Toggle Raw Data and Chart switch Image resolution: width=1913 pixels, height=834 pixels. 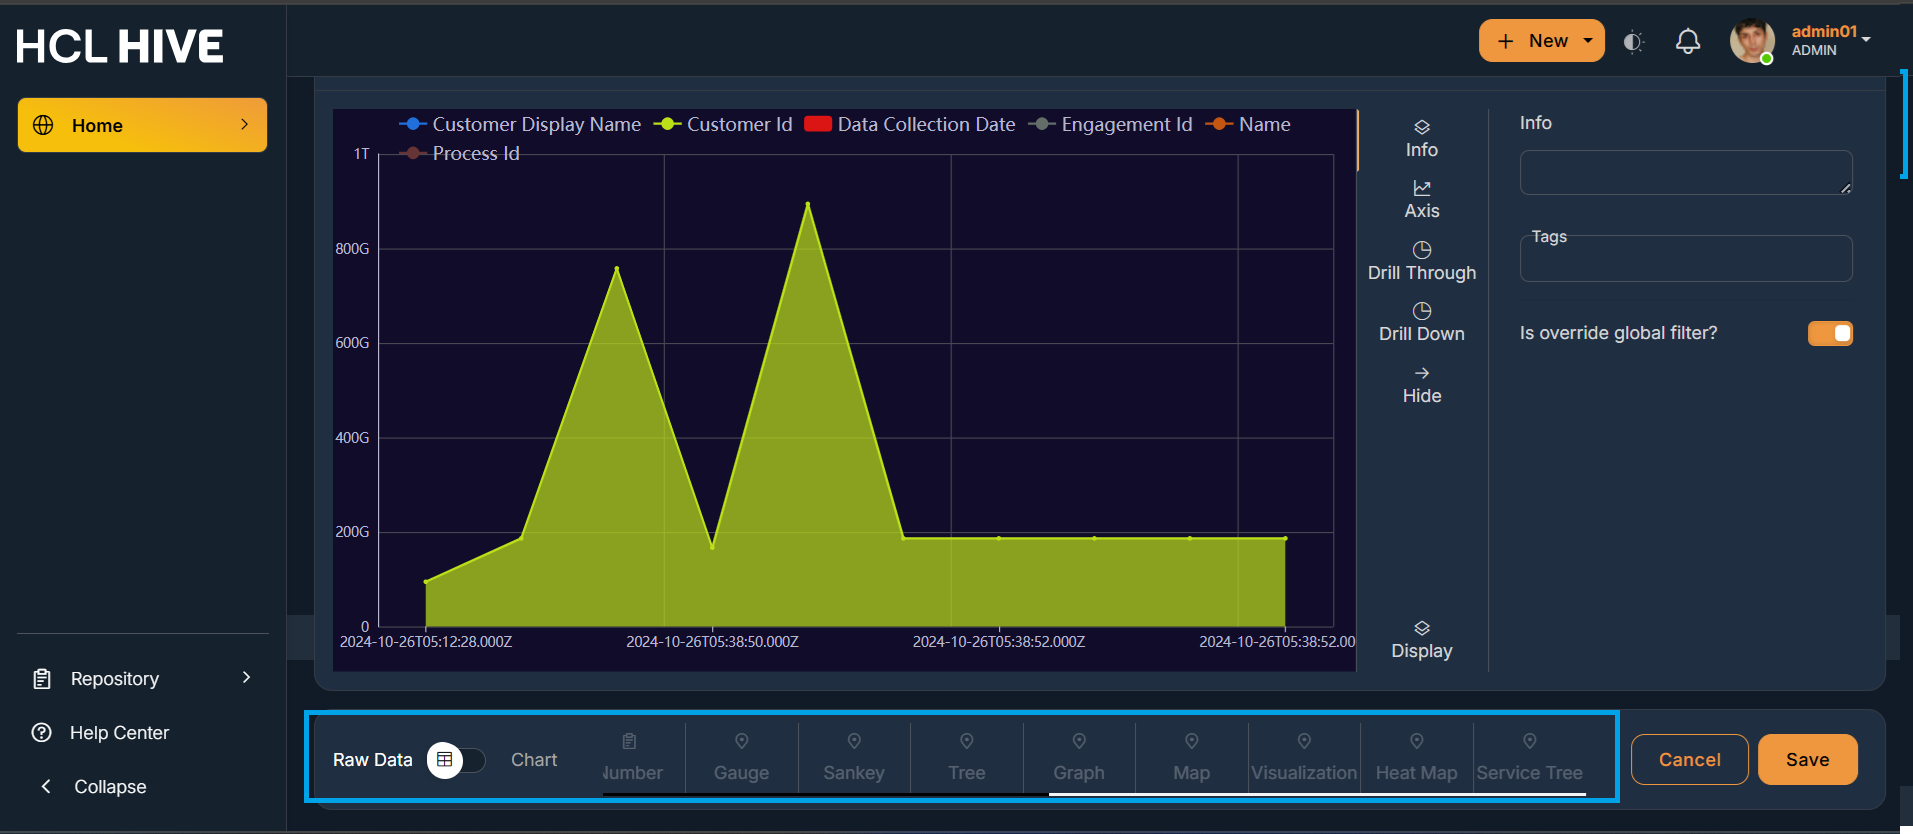(456, 760)
